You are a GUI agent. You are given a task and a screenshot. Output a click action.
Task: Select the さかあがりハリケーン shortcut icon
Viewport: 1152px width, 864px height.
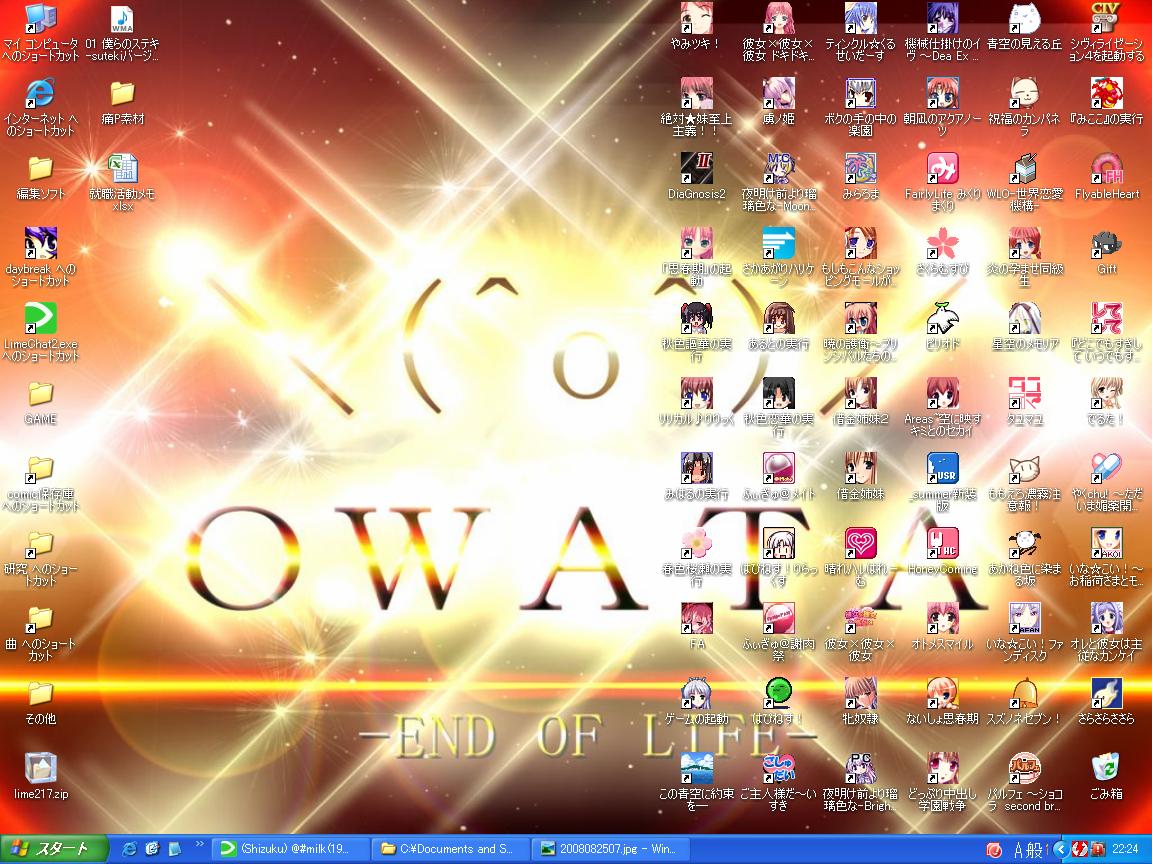(778, 244)
